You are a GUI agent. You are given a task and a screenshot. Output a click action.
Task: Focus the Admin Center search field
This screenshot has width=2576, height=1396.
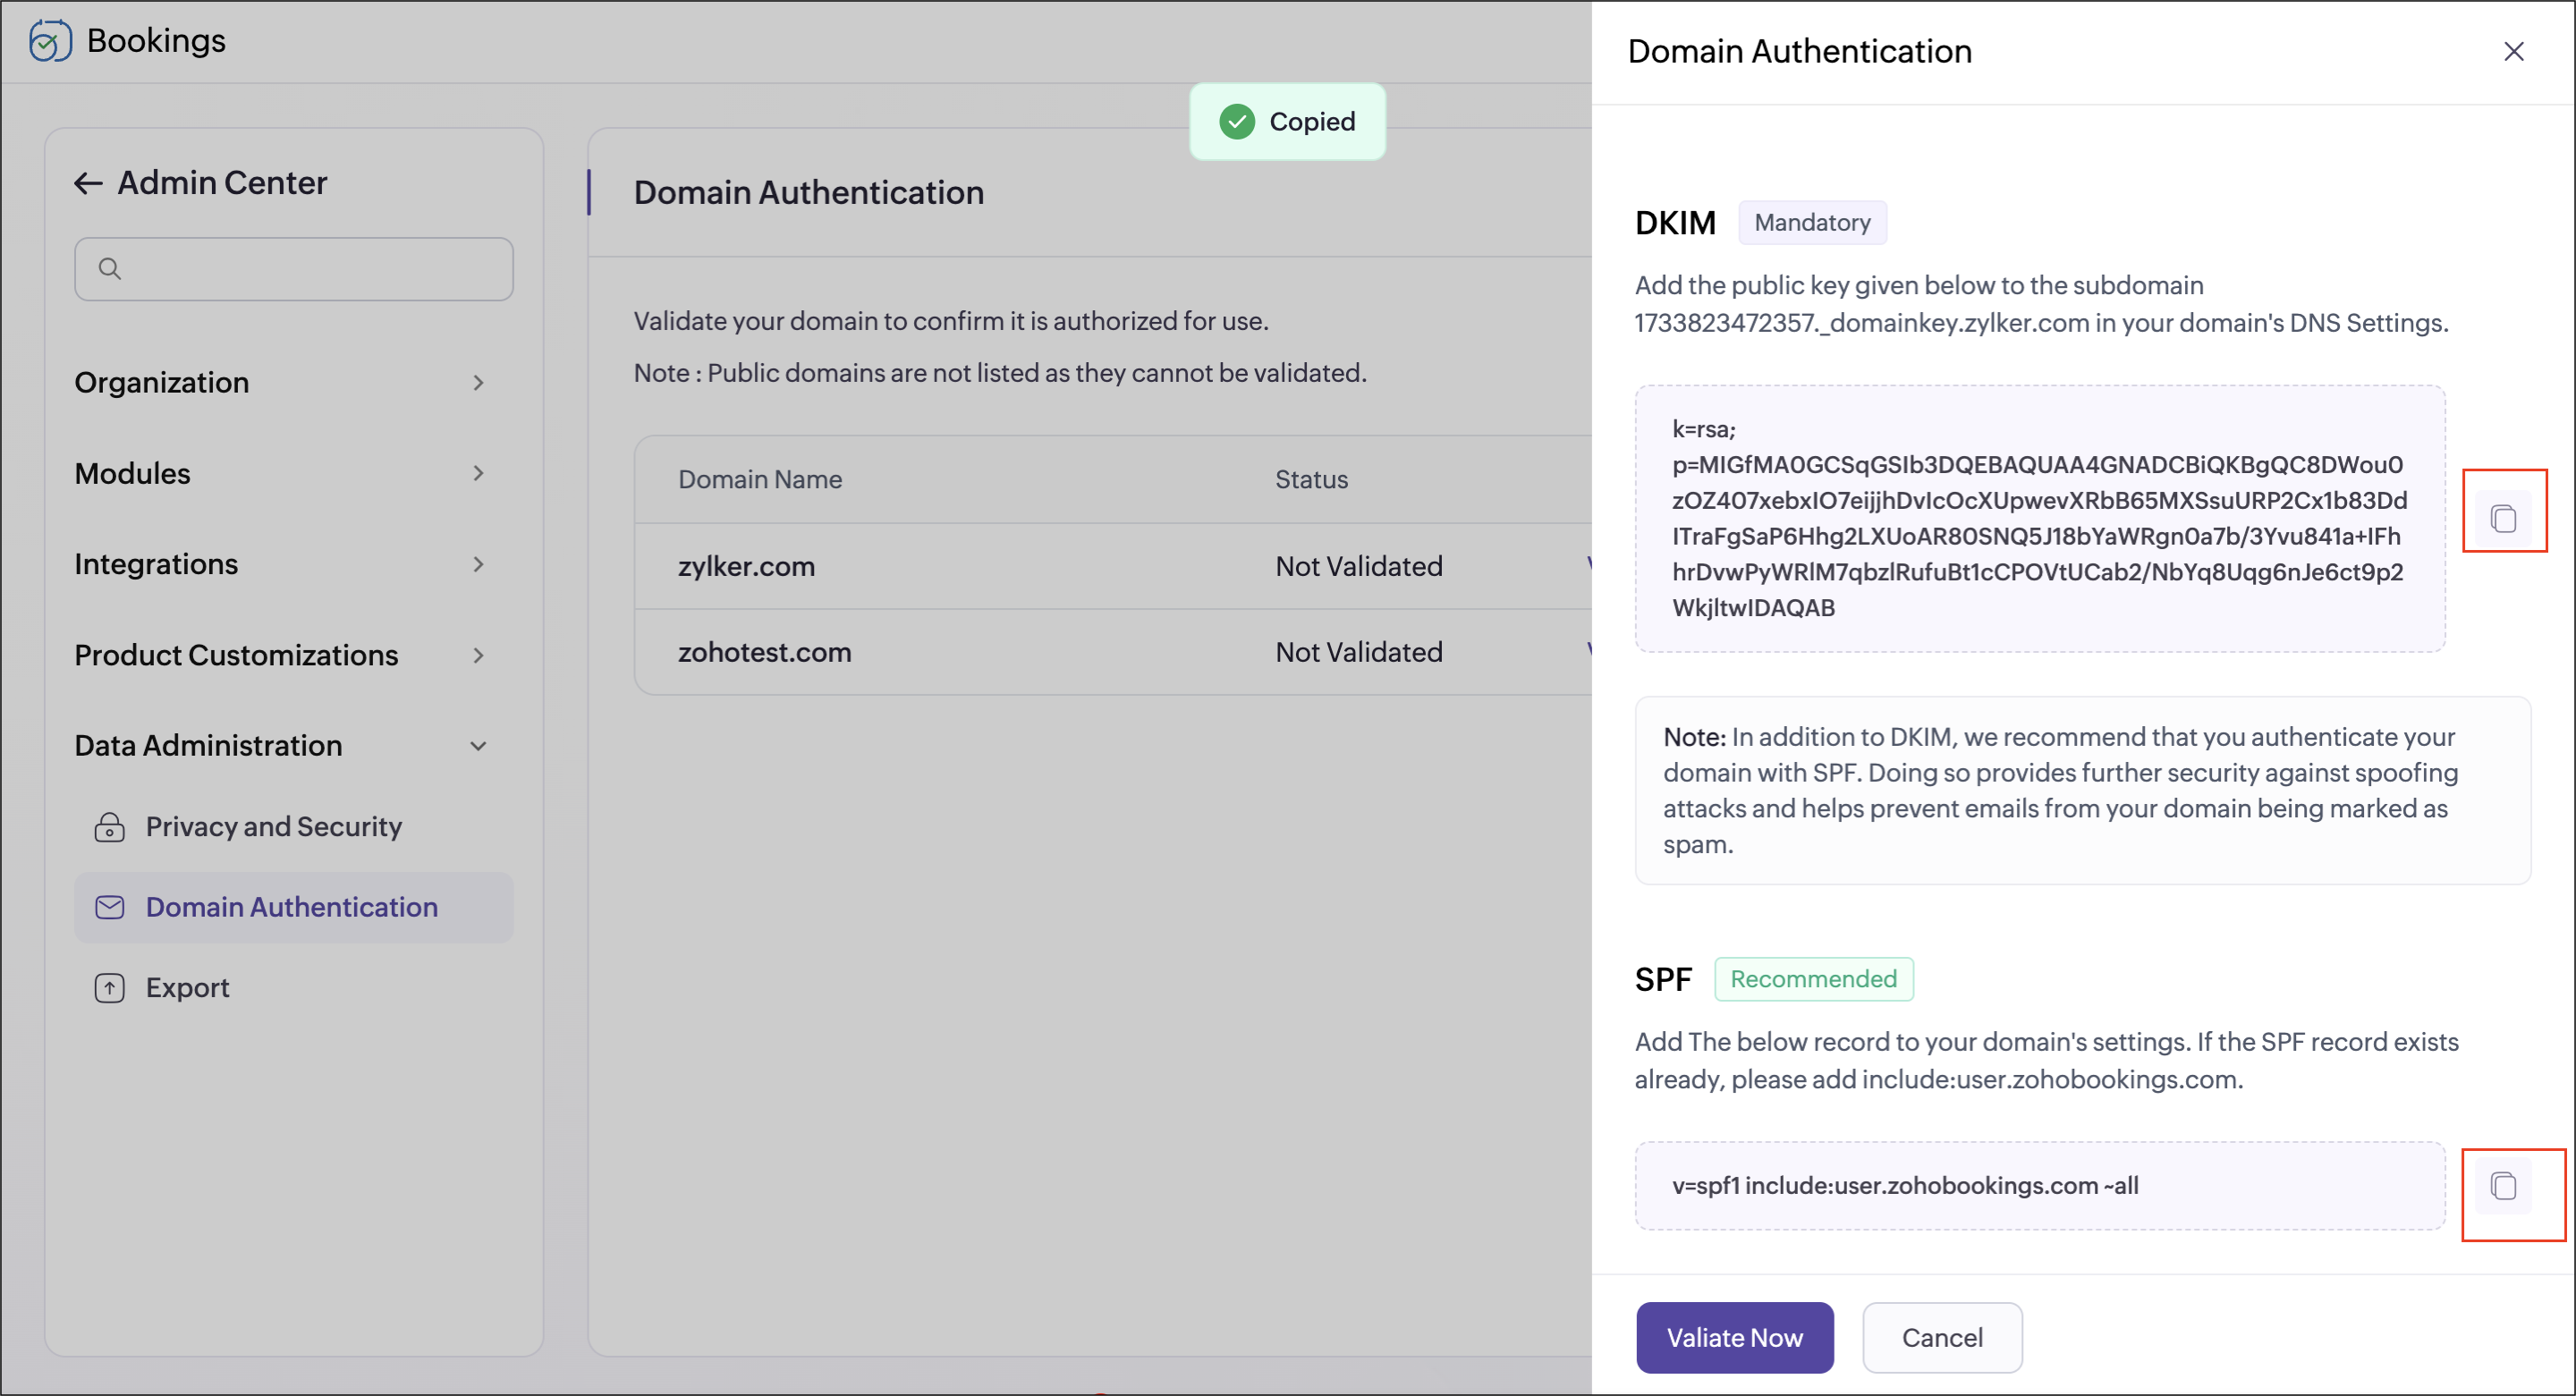point(294,268)
